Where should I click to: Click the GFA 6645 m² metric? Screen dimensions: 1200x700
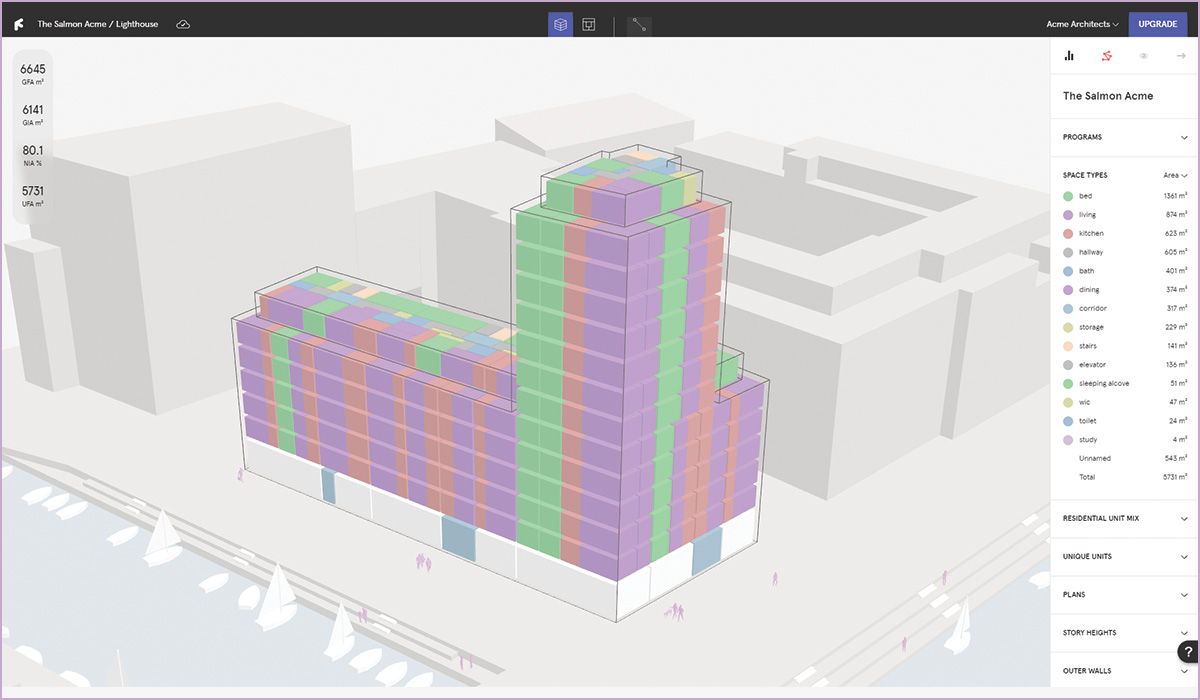click(x=33, y=74)
